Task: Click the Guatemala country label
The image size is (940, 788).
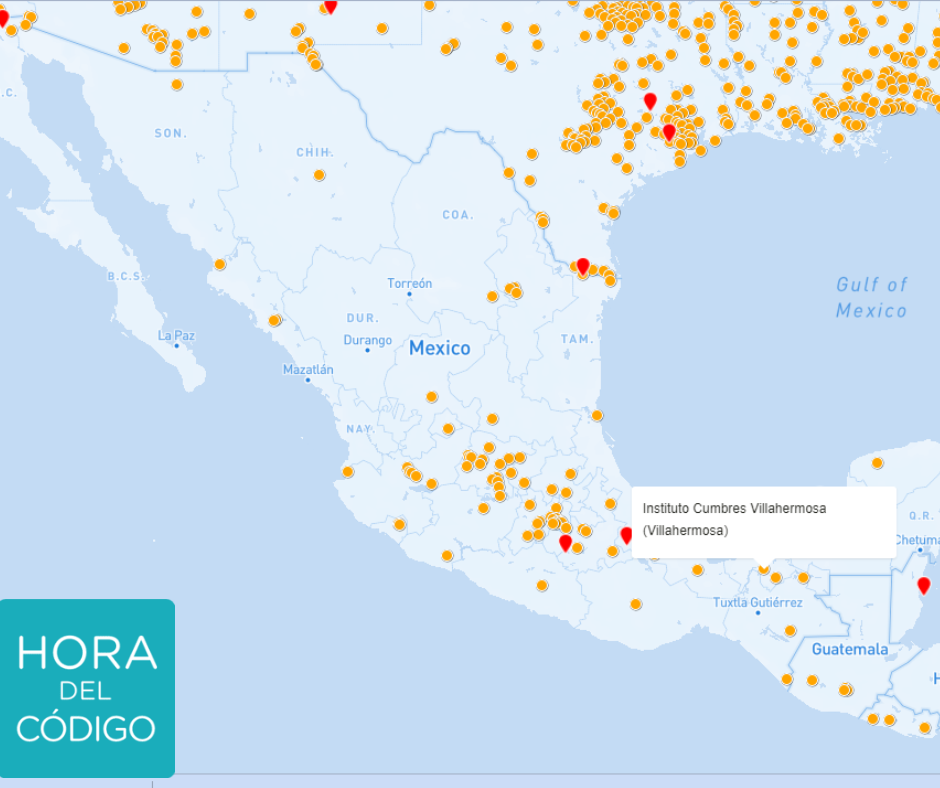Action: point(850,649)
